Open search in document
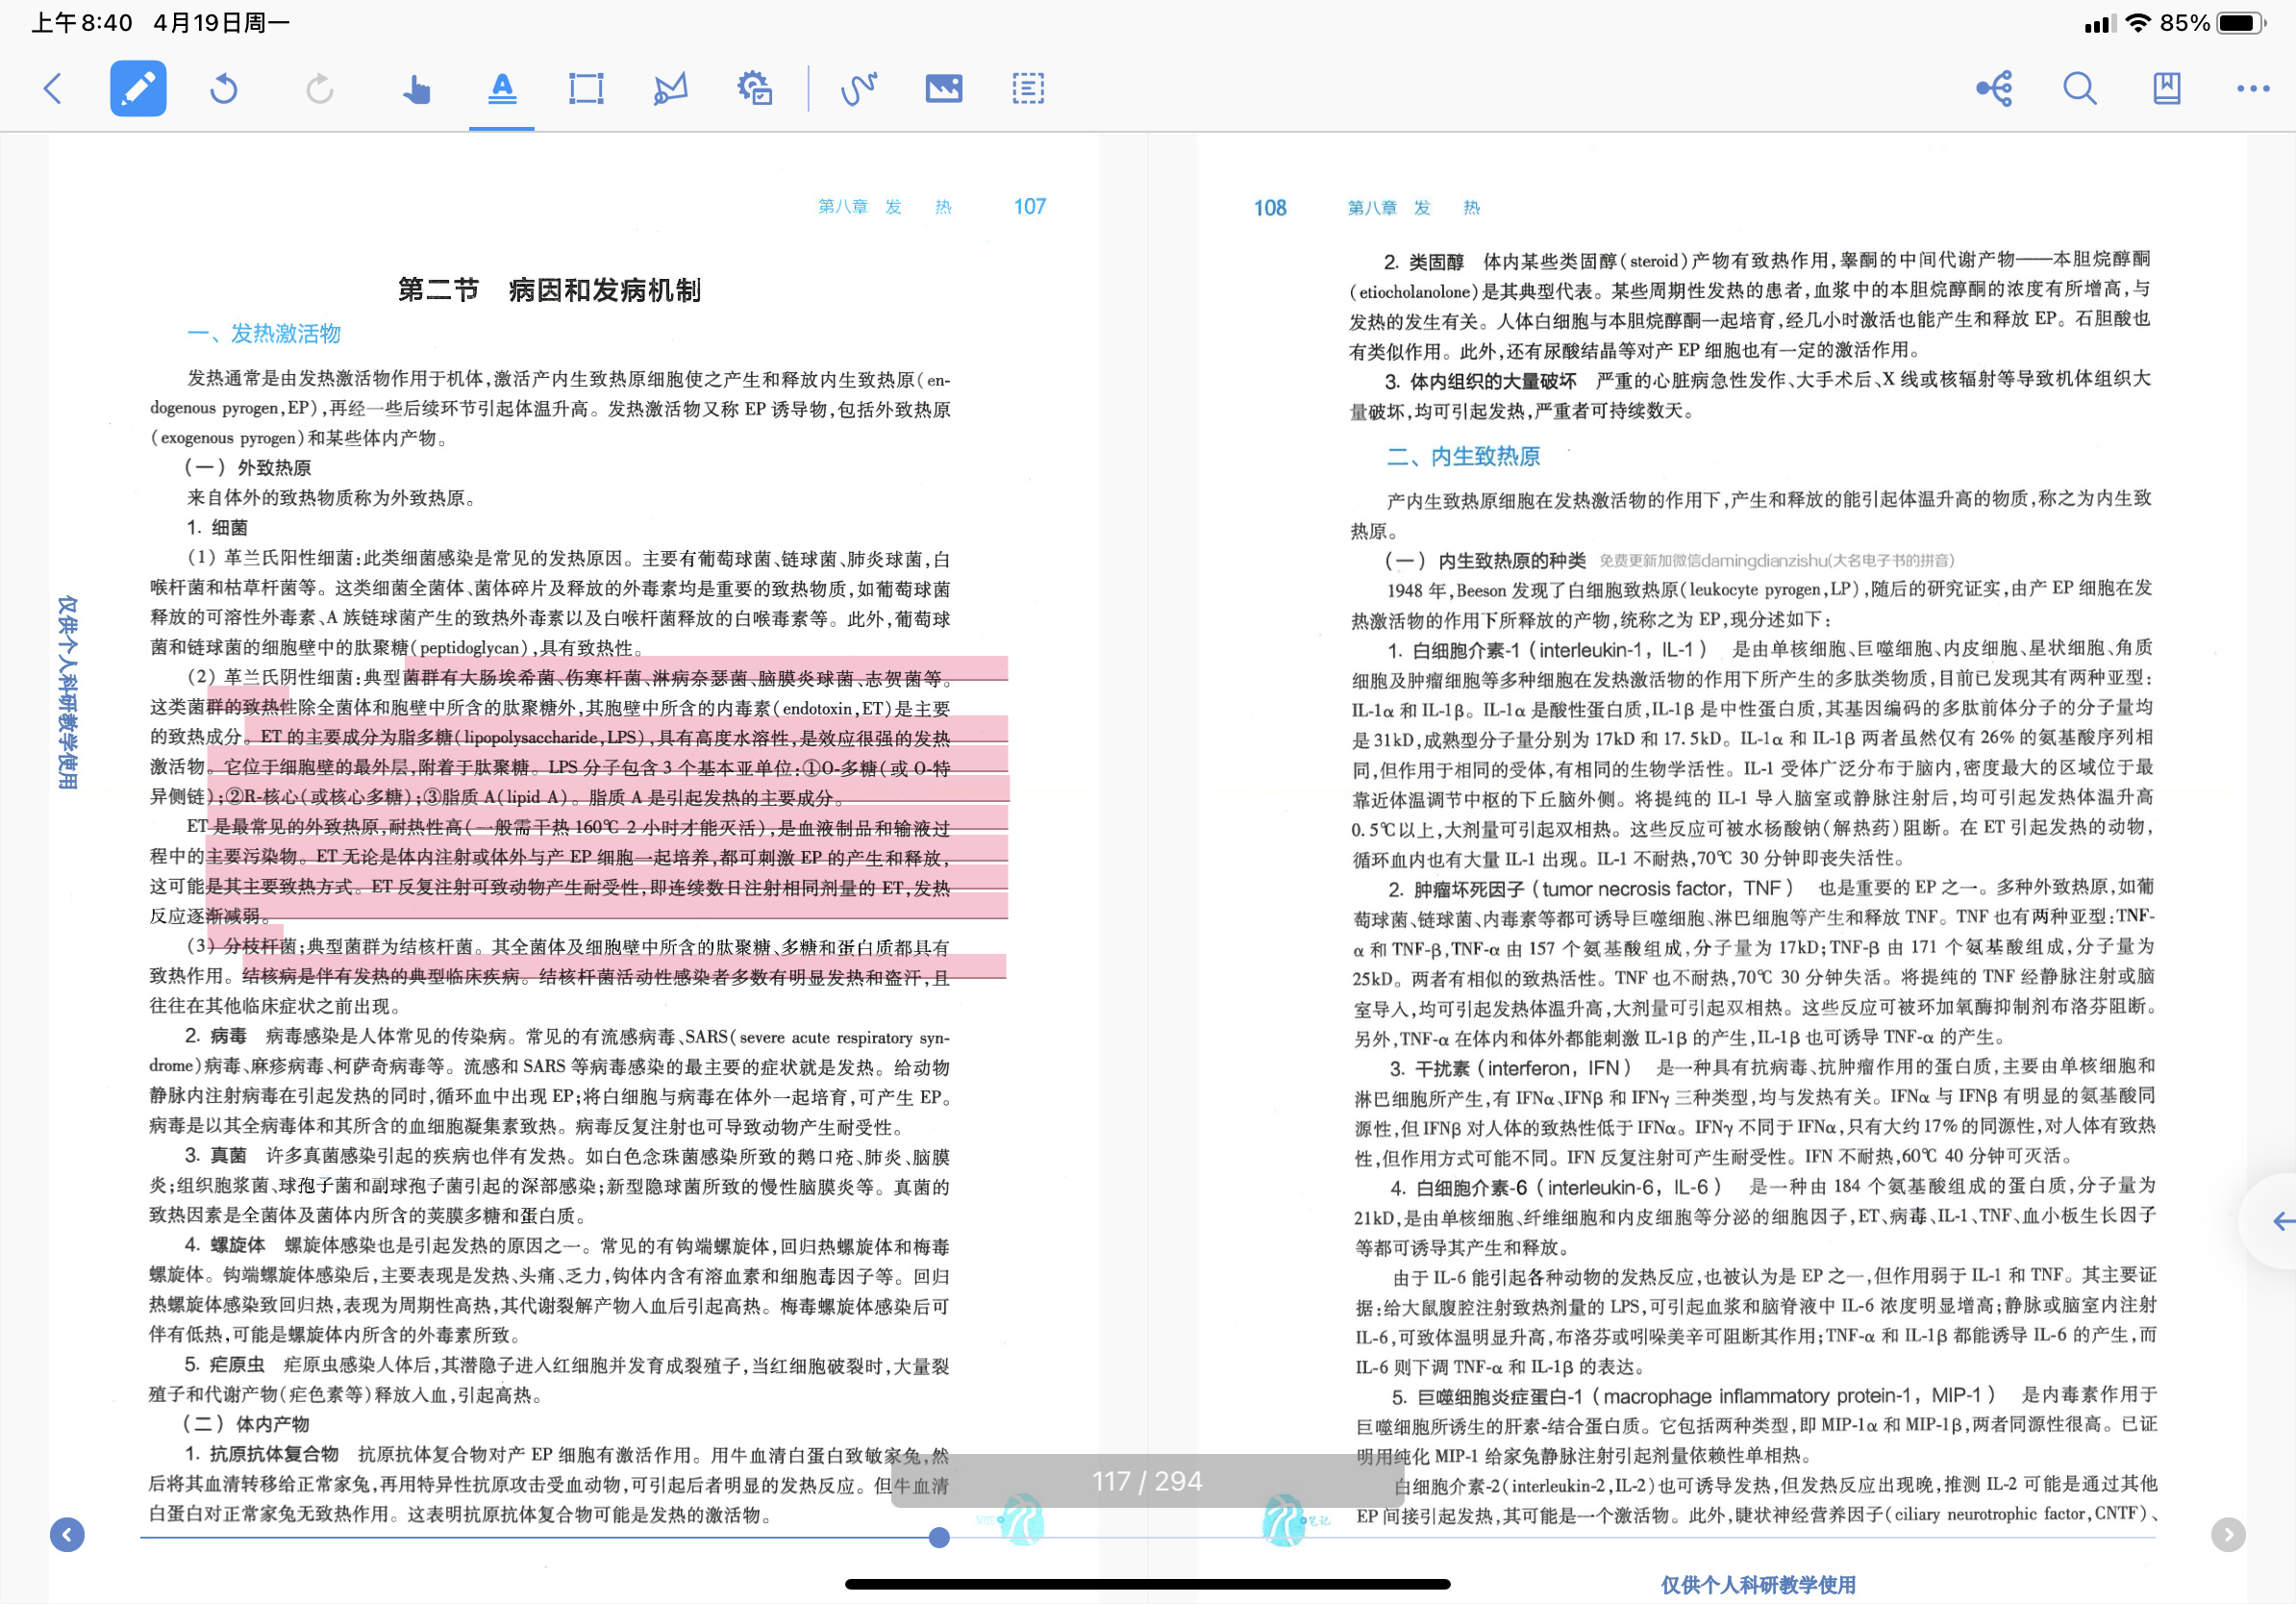 tap(2080, 88)
